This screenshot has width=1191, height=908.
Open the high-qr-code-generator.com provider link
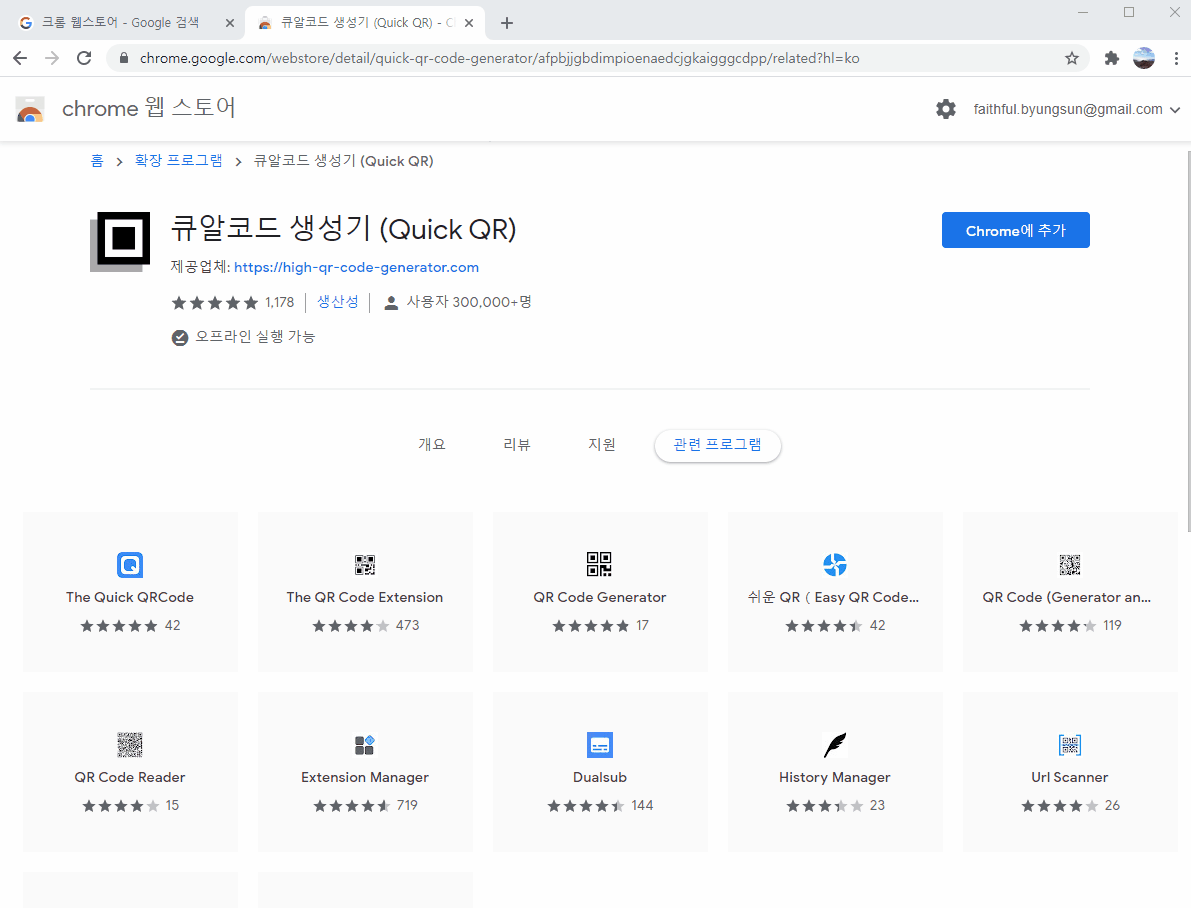[356, 267]
